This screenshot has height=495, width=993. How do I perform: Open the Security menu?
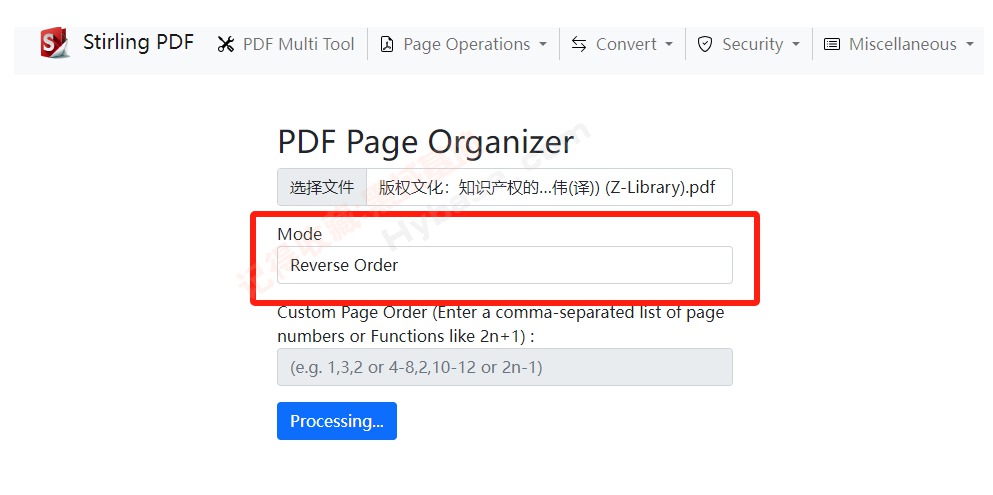(749, 44)
